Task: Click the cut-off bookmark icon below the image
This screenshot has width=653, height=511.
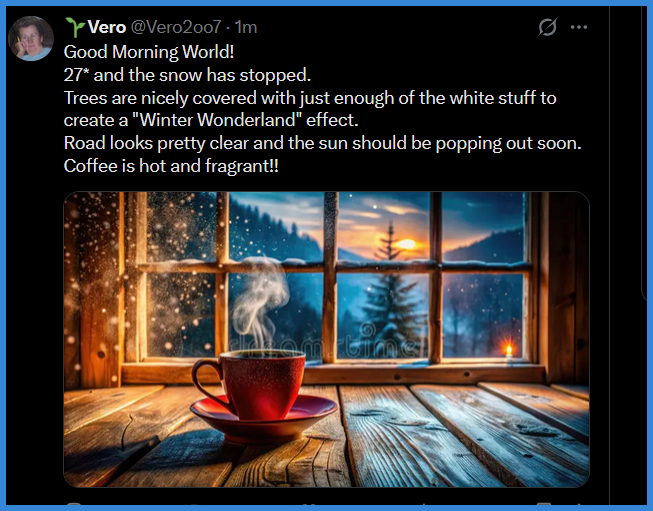Action: 545,504
